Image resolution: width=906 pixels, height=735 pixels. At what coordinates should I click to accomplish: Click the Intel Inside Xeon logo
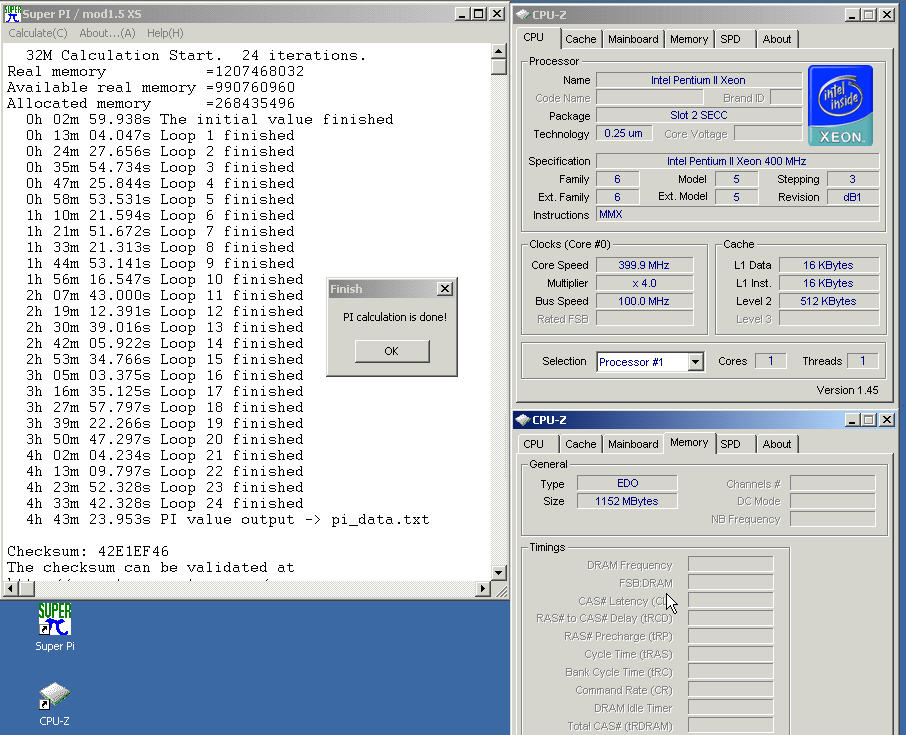point(840,105)
